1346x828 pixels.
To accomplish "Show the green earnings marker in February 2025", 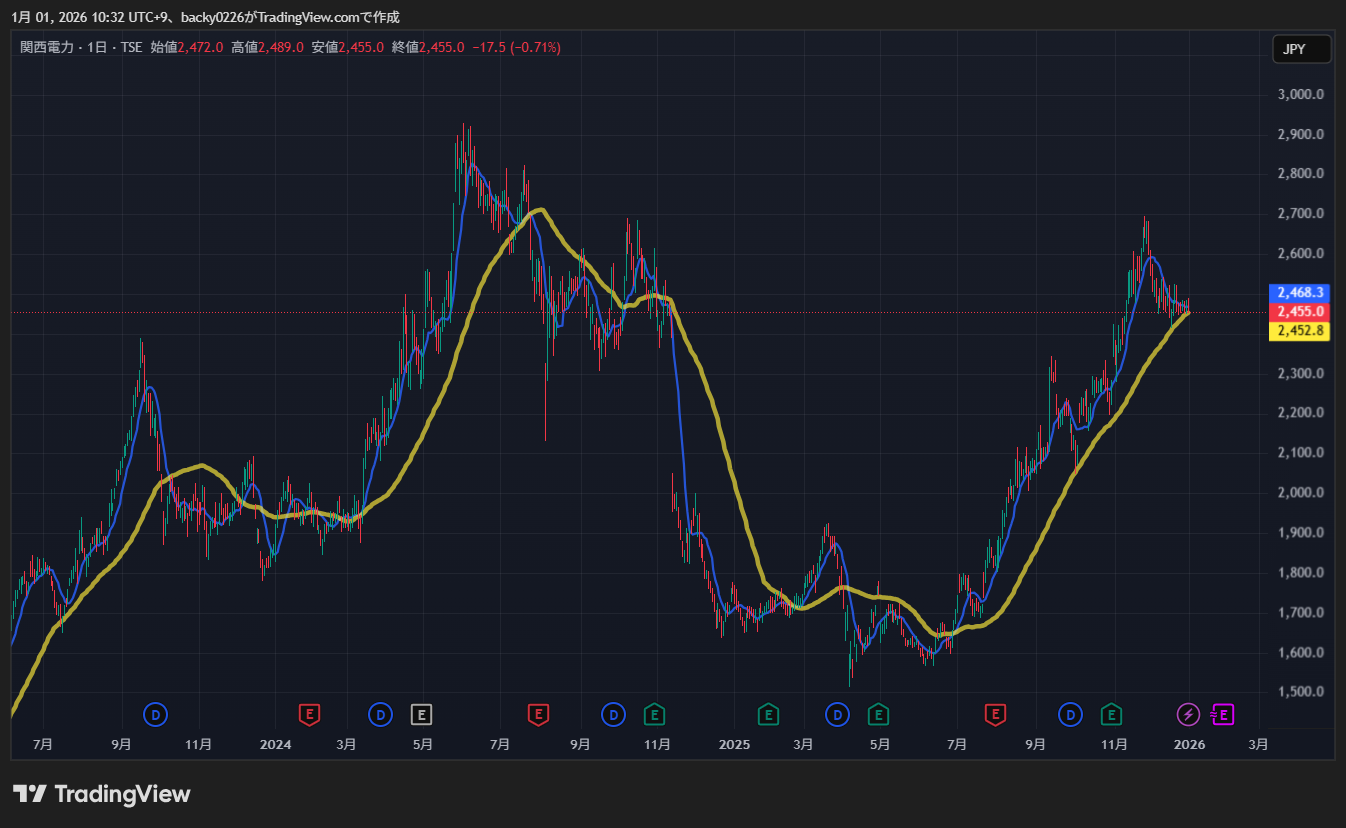I will pyautogui.click(x=768, y=714).
